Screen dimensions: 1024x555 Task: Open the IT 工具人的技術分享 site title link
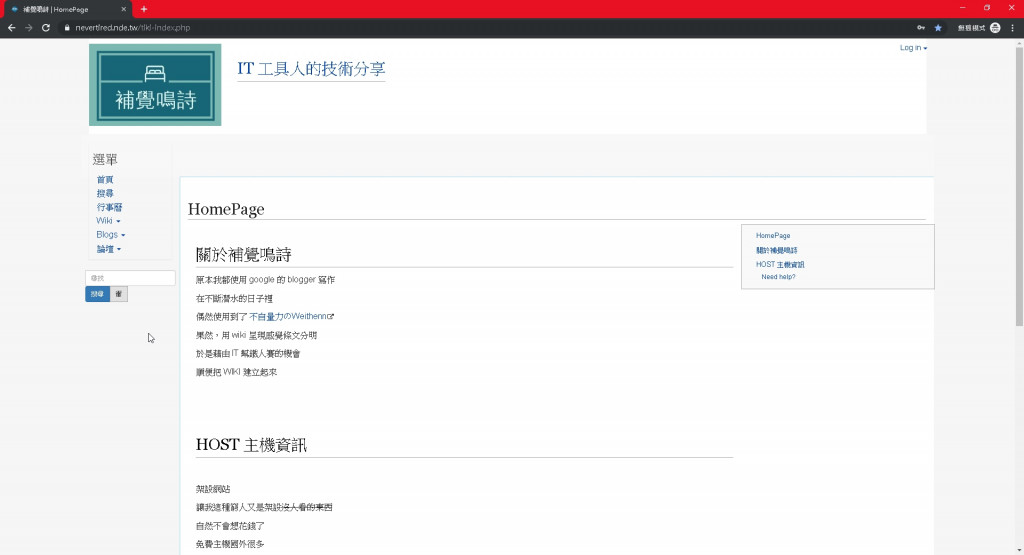(311, 69)
